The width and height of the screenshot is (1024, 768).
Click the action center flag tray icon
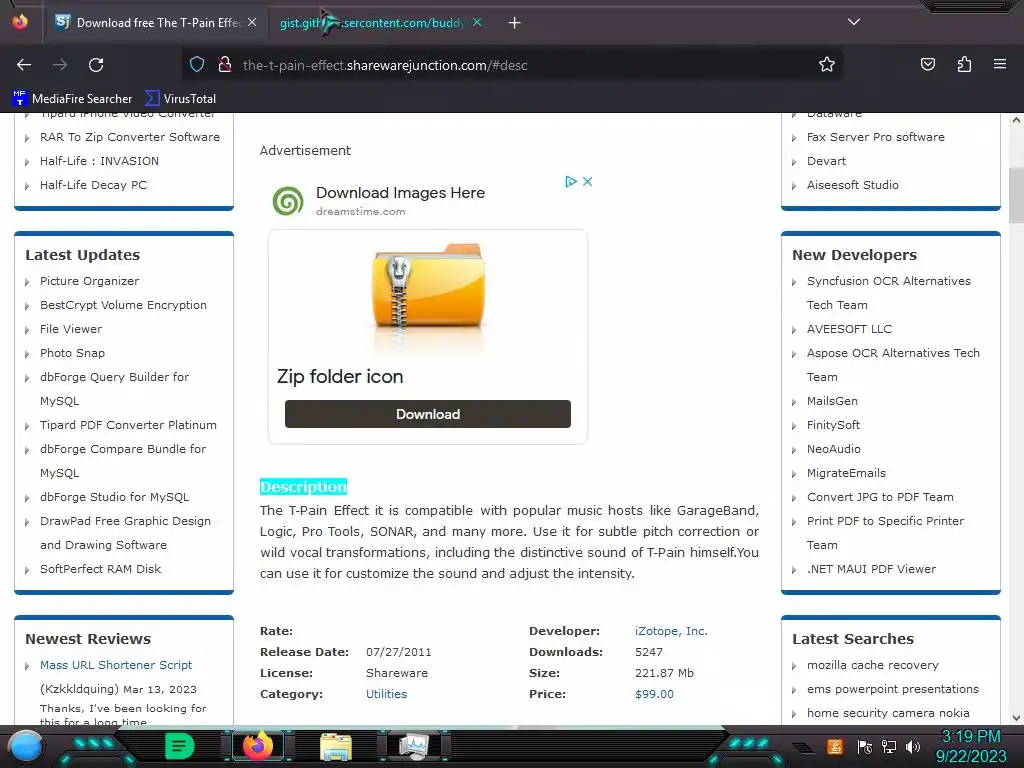click(x=865, y=746)
